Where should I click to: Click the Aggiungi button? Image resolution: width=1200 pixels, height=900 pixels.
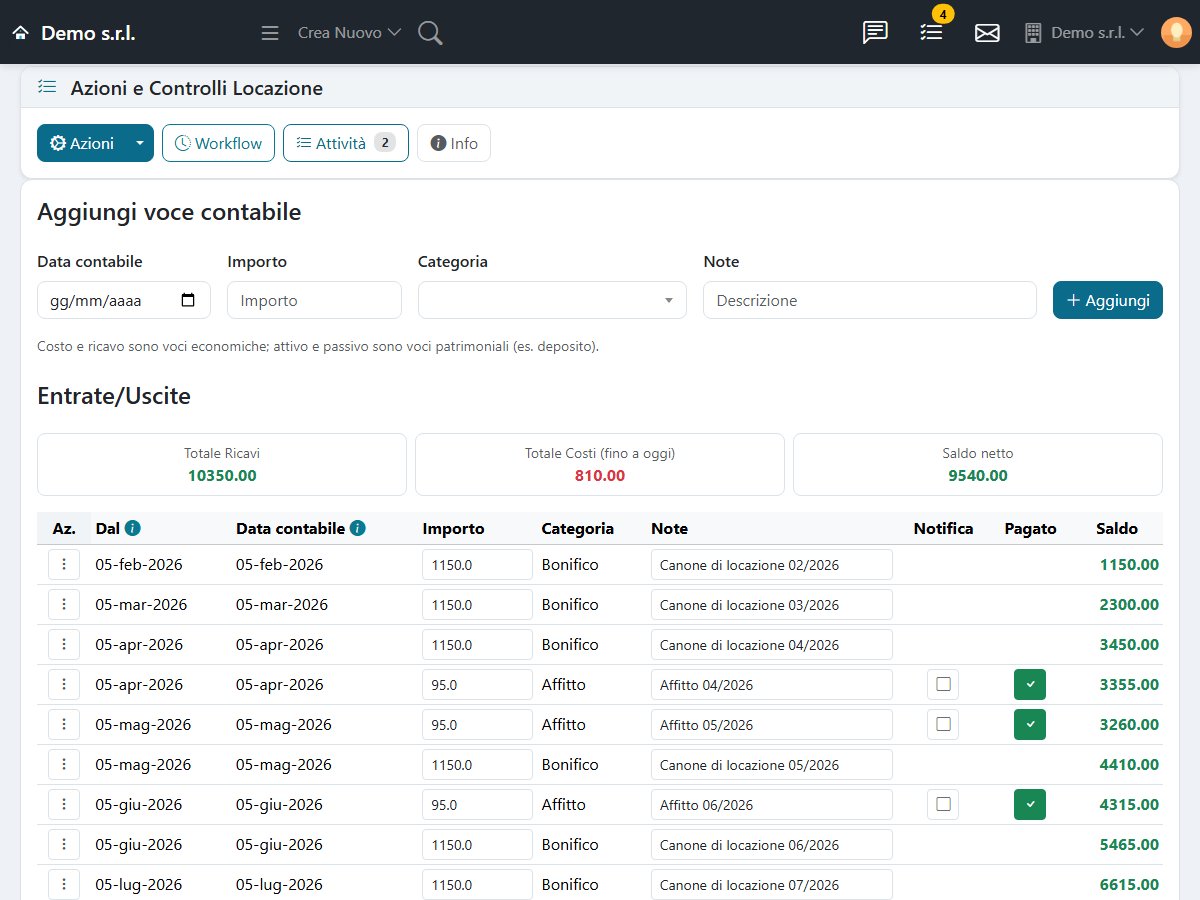(1108, 300)
